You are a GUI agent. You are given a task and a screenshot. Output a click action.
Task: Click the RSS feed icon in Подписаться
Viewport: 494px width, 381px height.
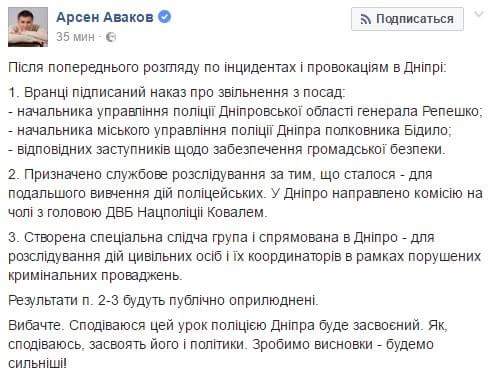point(365,19)
